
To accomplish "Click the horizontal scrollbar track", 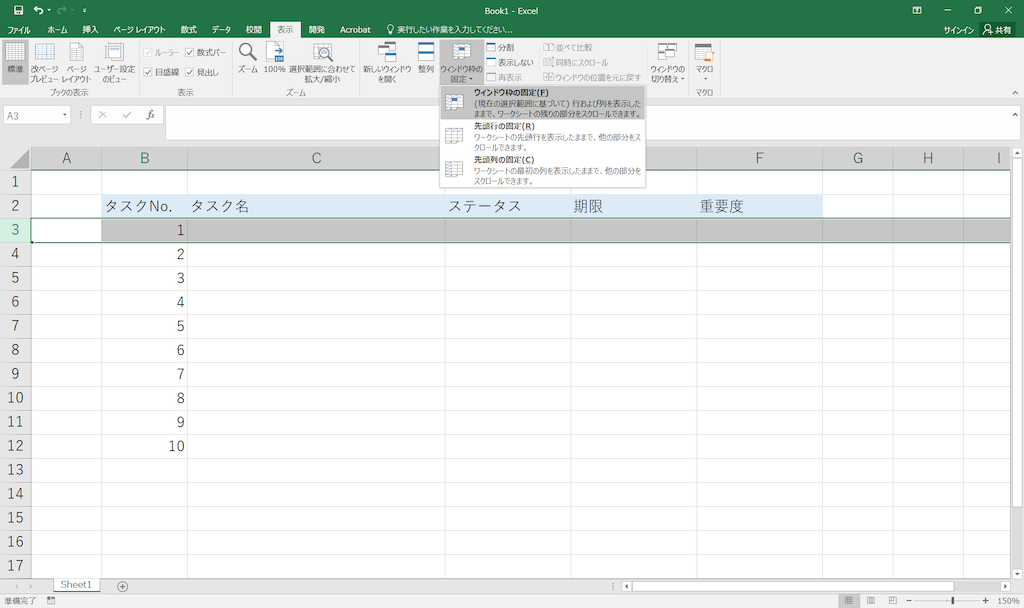I will click(816, 586).
